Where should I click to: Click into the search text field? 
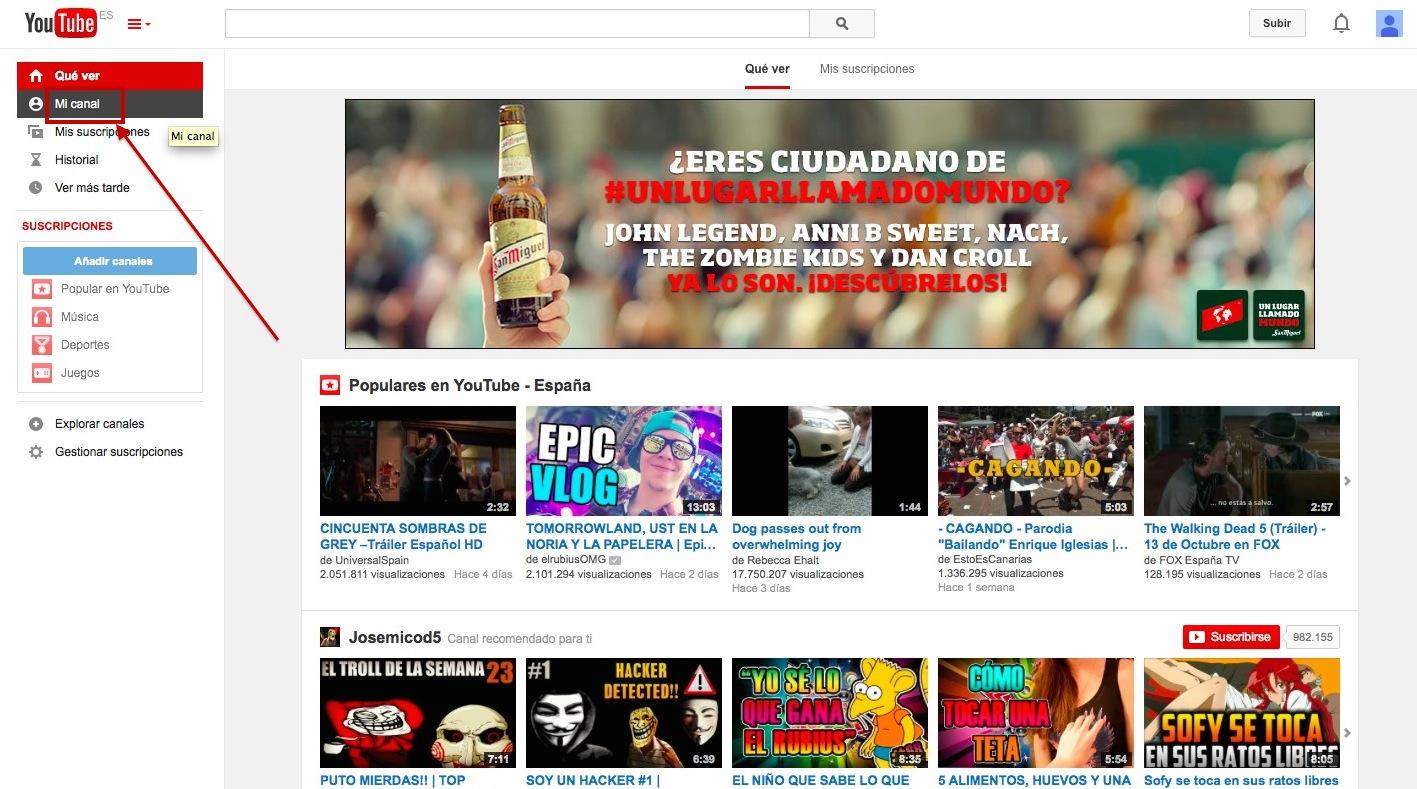coord(516,24)
